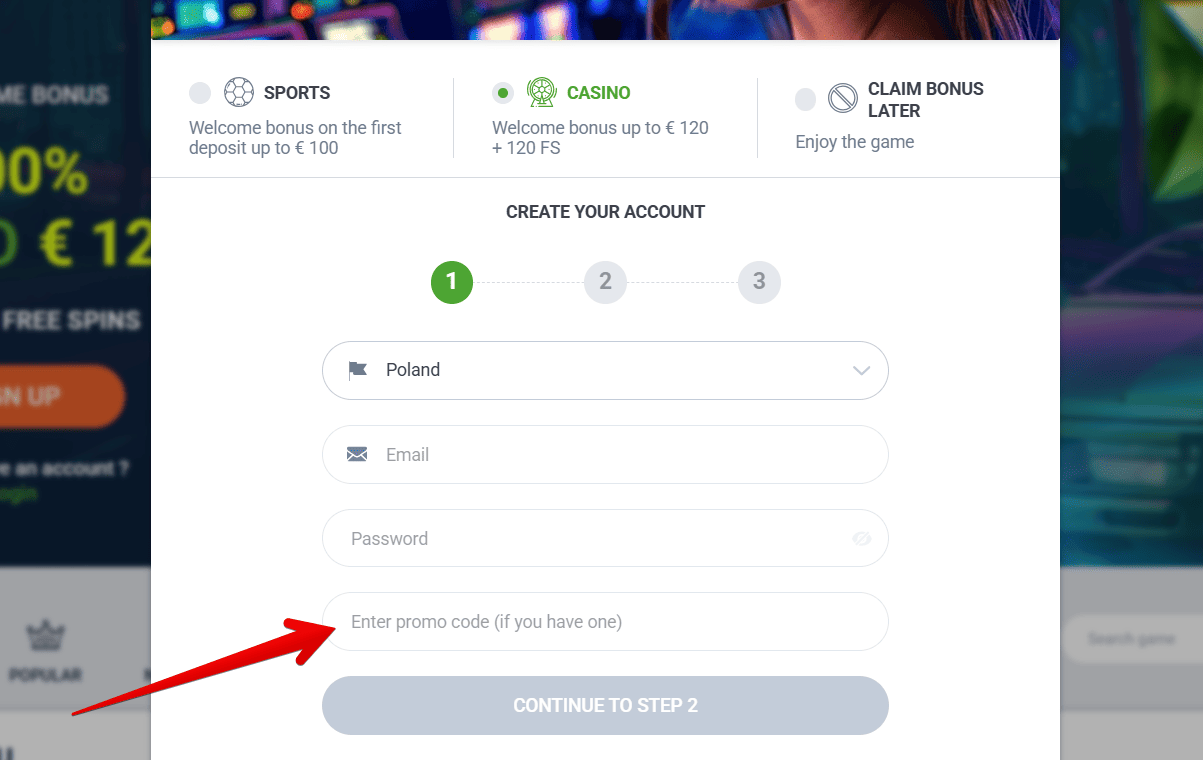Click the step 3 indicator circle
Screen dimensions: 1203x760
point(759,282)
